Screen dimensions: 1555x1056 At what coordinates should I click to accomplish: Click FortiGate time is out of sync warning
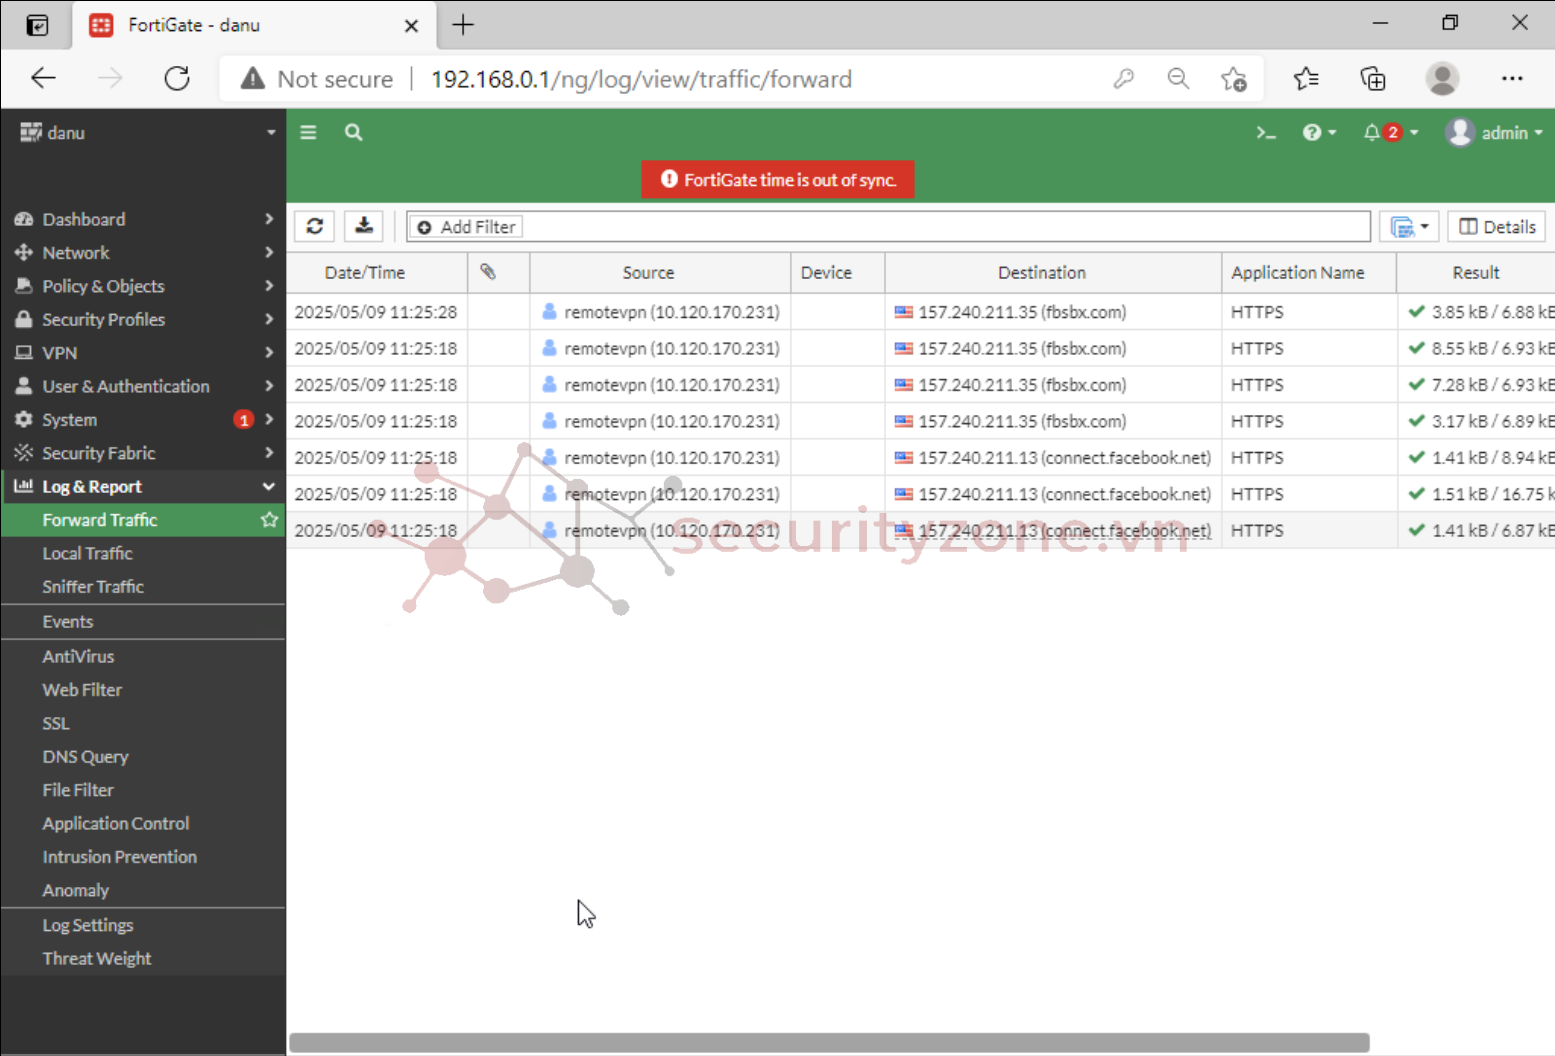click(778, 180)
